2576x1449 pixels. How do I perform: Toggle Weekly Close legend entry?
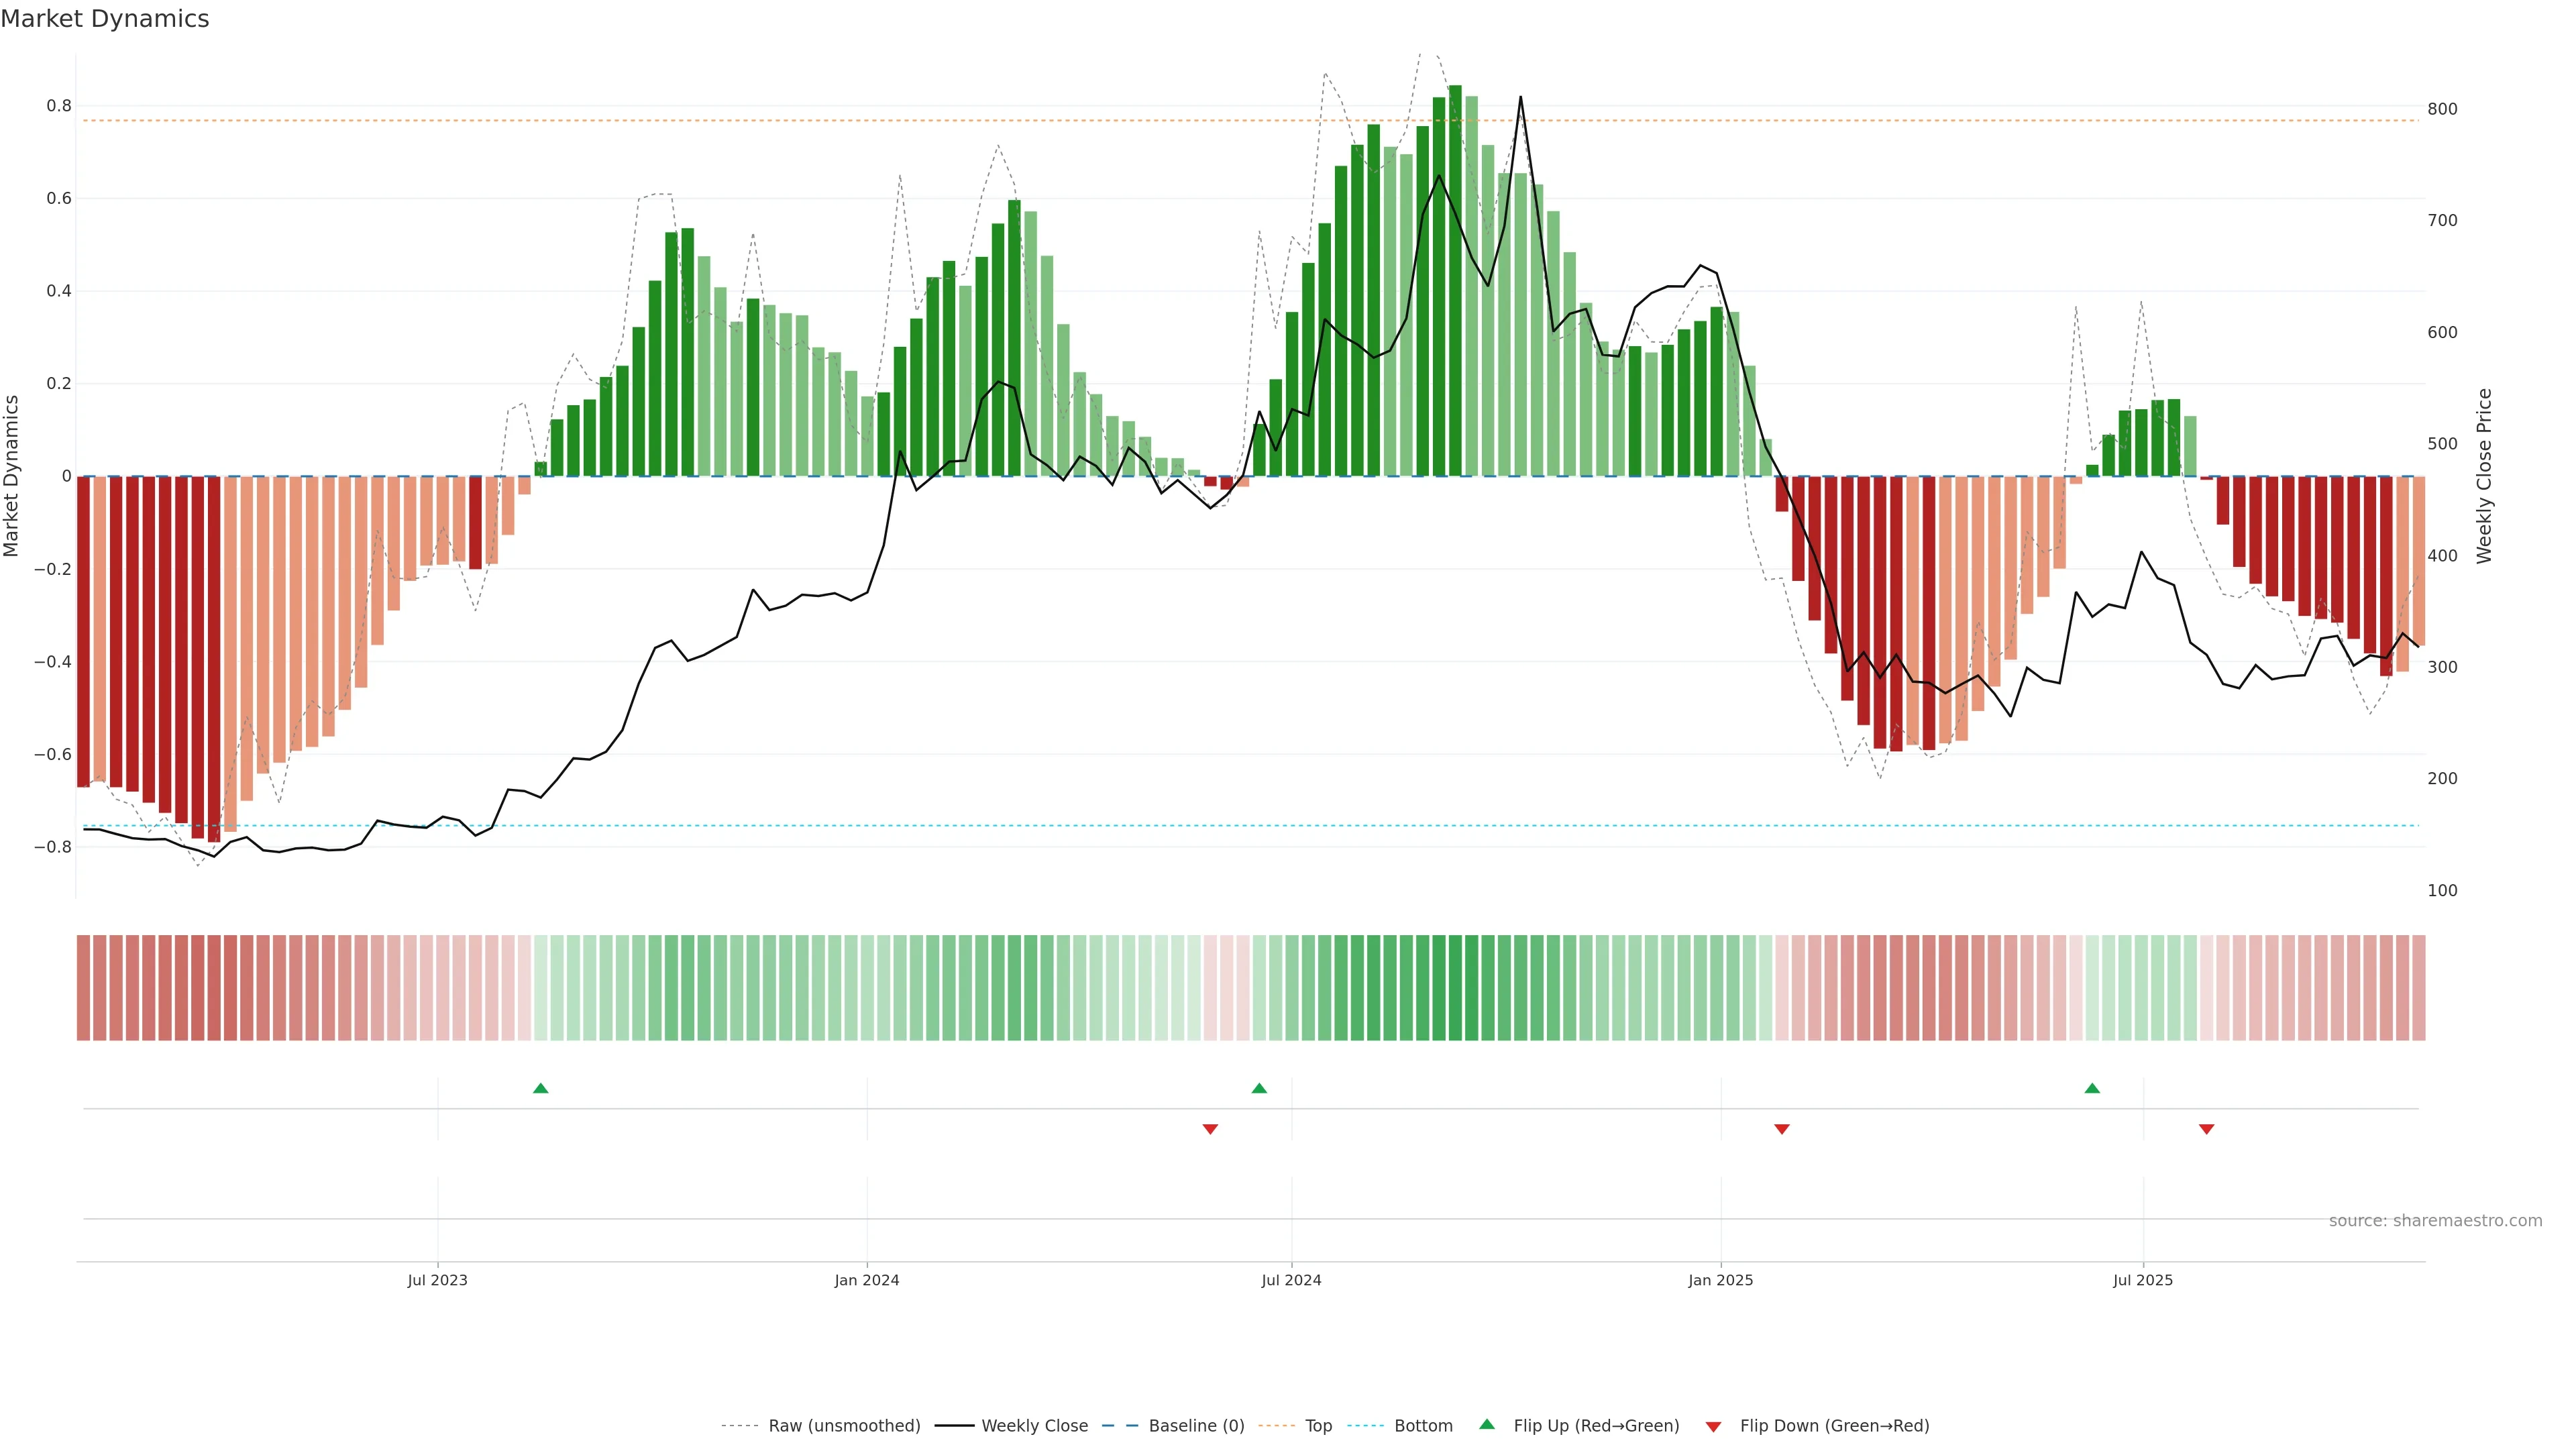coord(1034,1426)
